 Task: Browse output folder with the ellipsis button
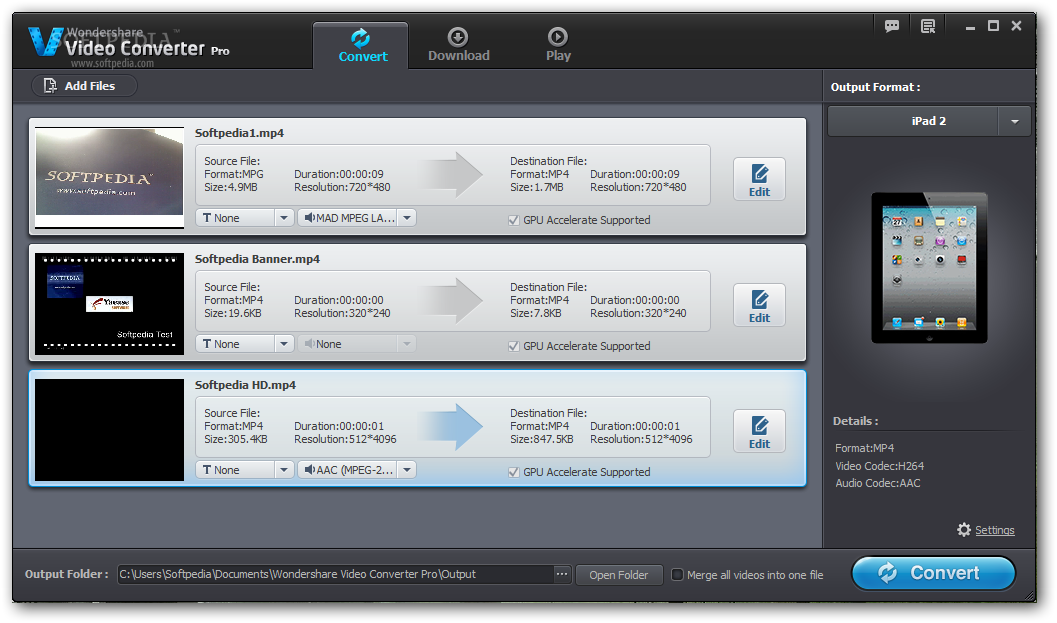562,574
